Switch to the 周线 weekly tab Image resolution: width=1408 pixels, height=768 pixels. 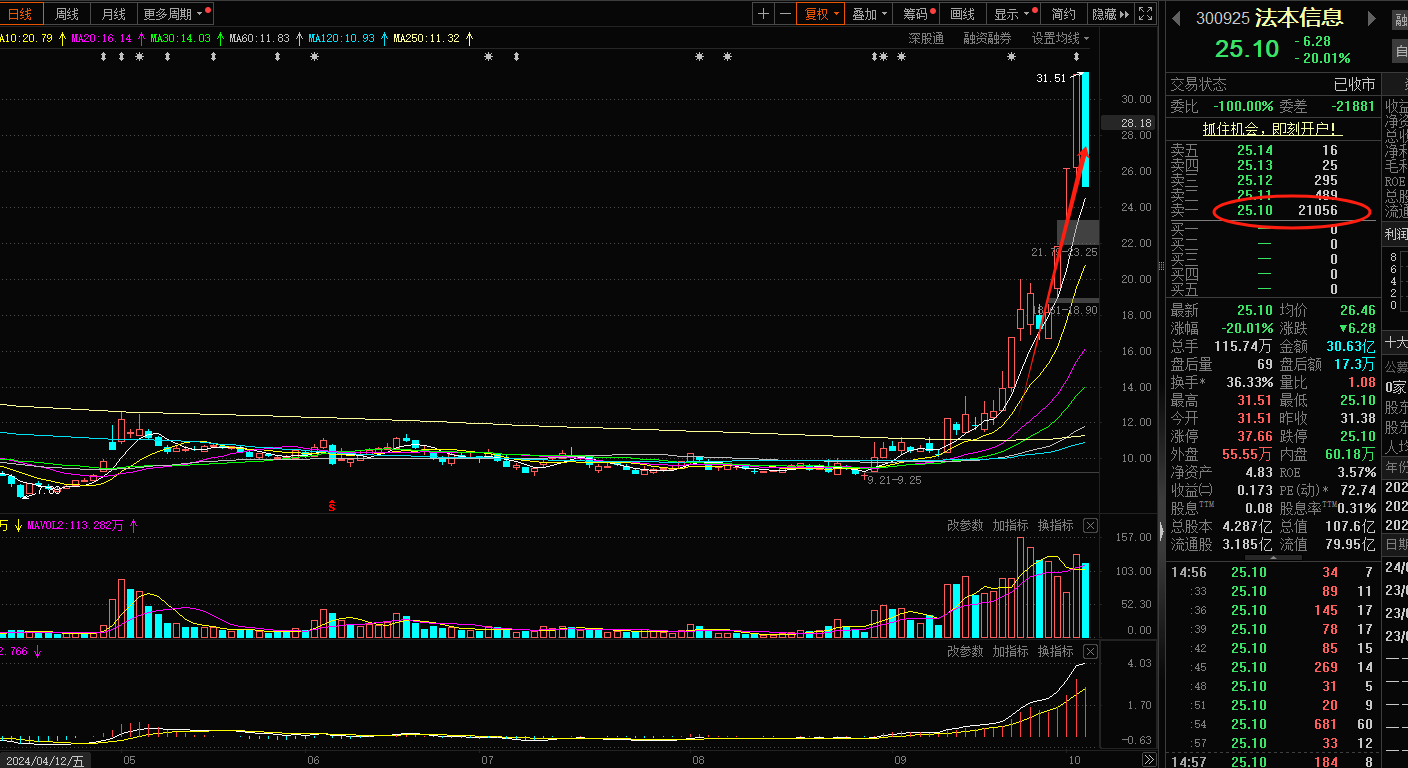click(x=67, y=13)
